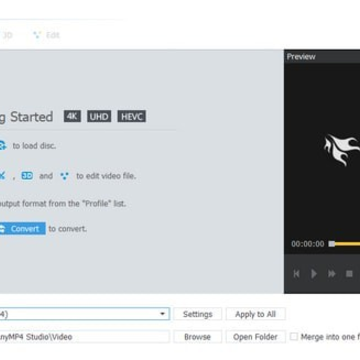Viewport: 360px width, 360px height.
Task: Click the Open Folder button
Action: [x=255, y=337]
